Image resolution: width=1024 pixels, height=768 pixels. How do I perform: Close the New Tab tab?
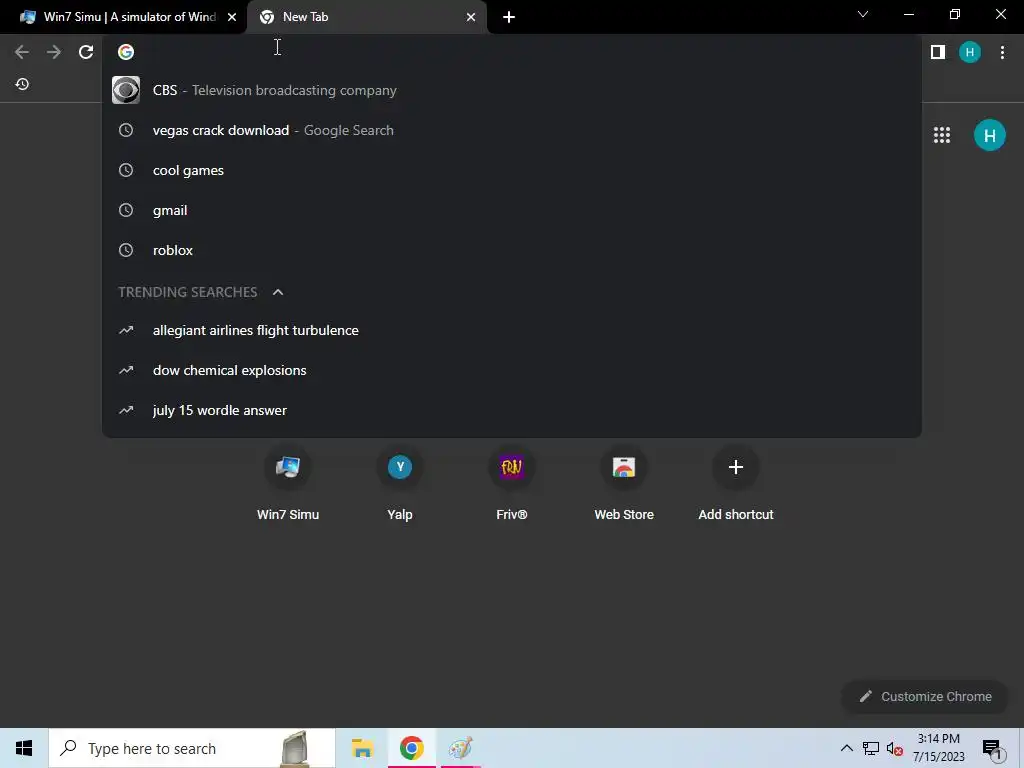(x=471, y=17)
